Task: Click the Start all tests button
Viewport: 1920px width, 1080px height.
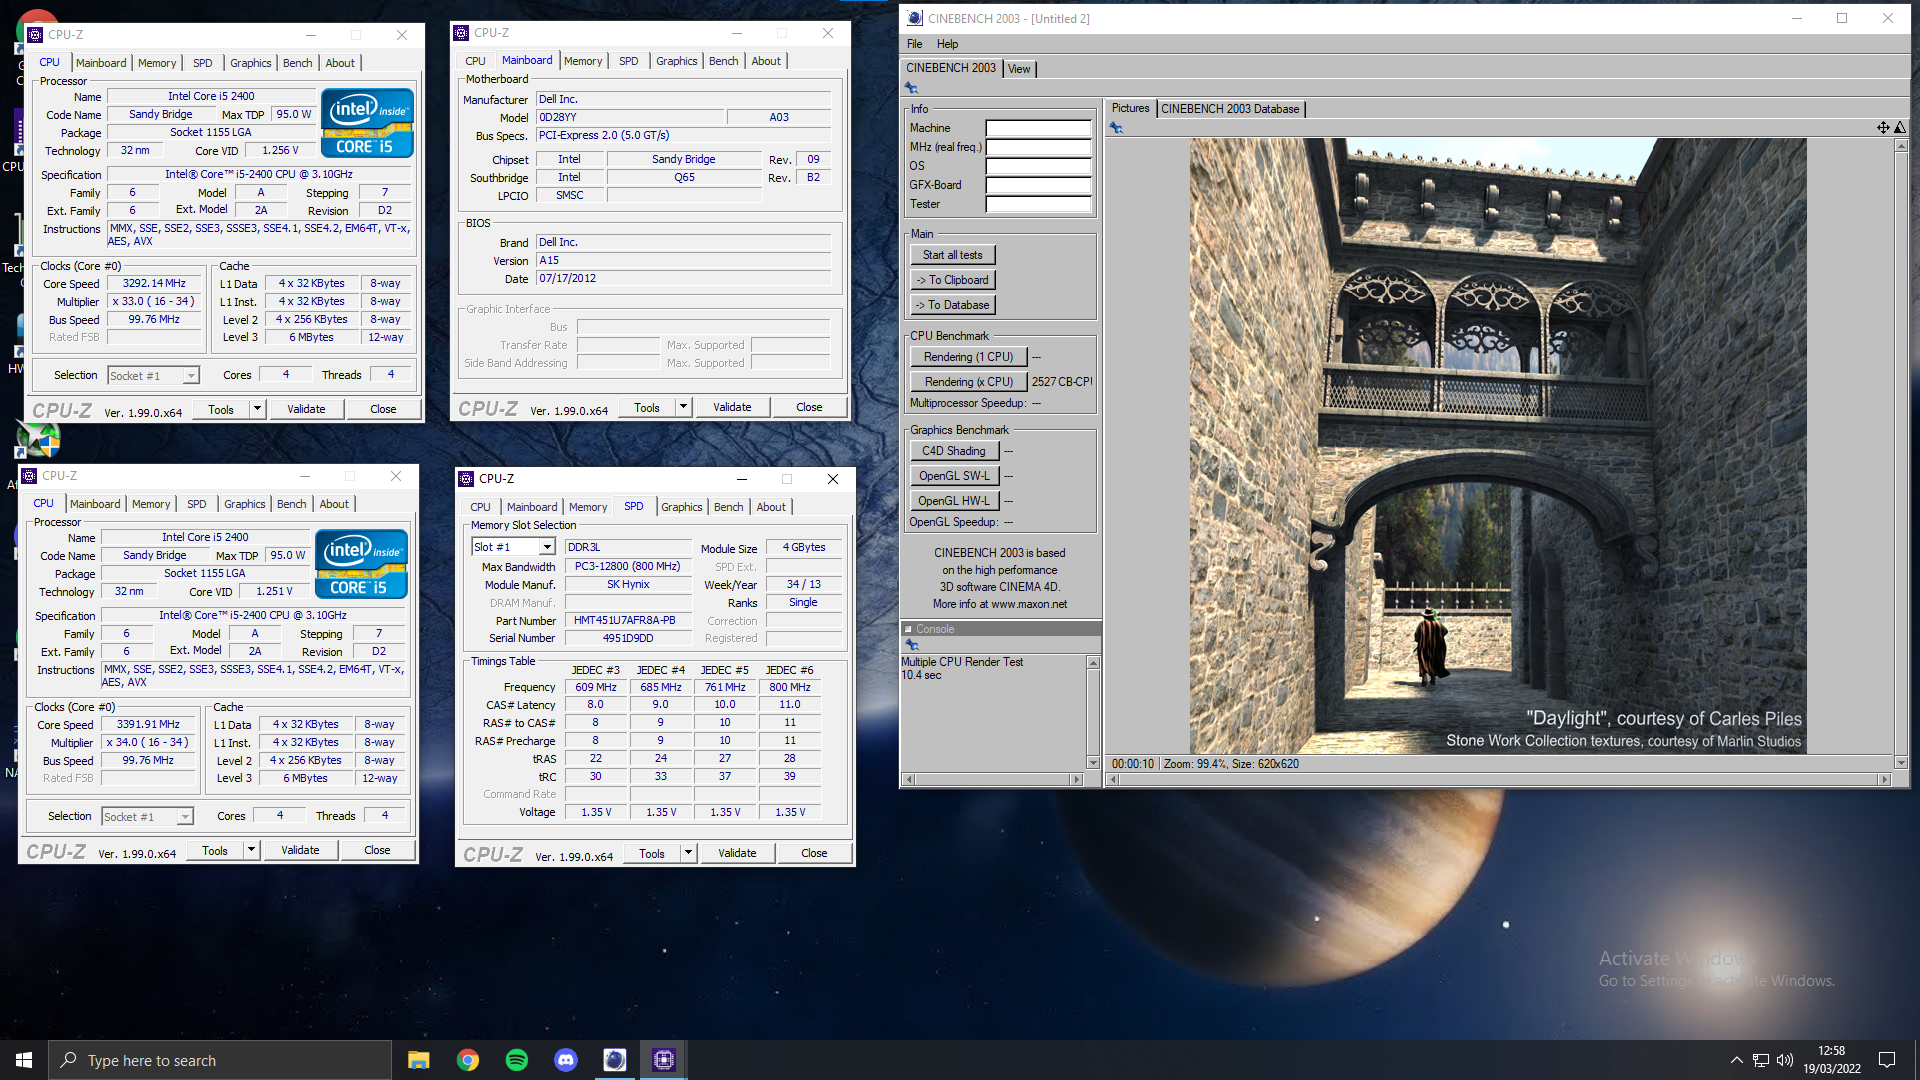Action: tap(952, 255)
